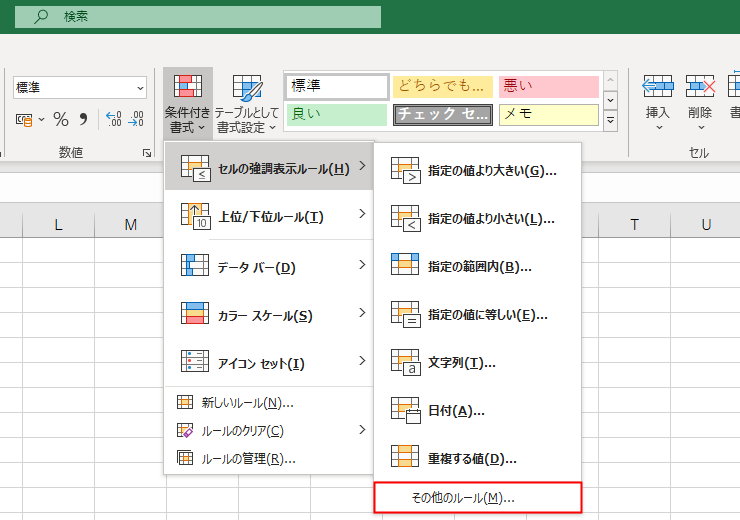Select column L header
Screen dimensions: 740x520
58,225
